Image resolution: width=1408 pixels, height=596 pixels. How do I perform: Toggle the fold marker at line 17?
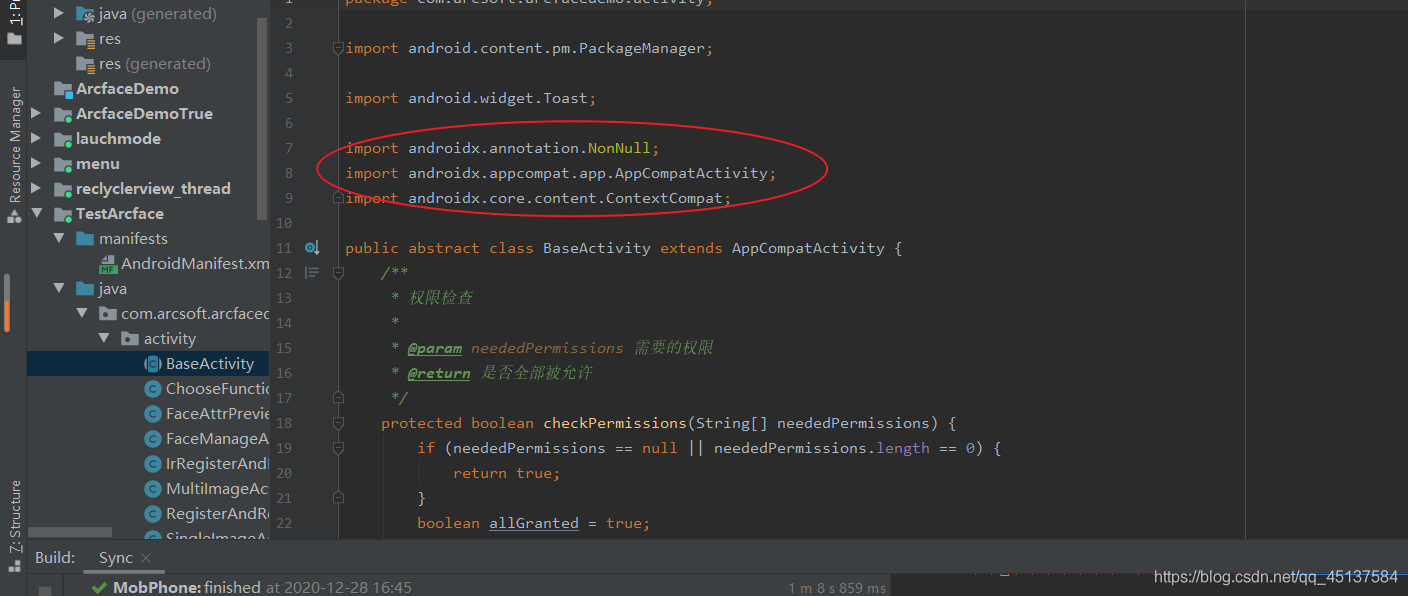click(338, 398)
